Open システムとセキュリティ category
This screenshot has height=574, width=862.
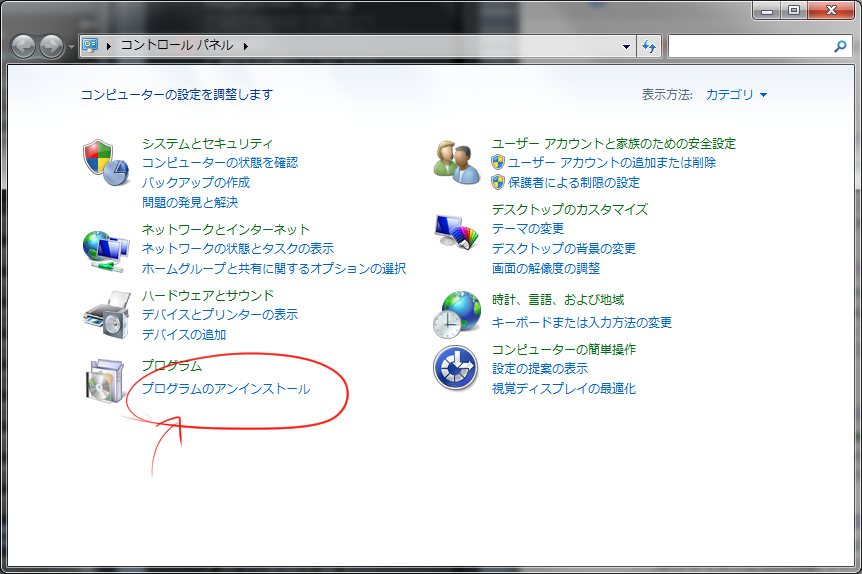pos(207,144)
